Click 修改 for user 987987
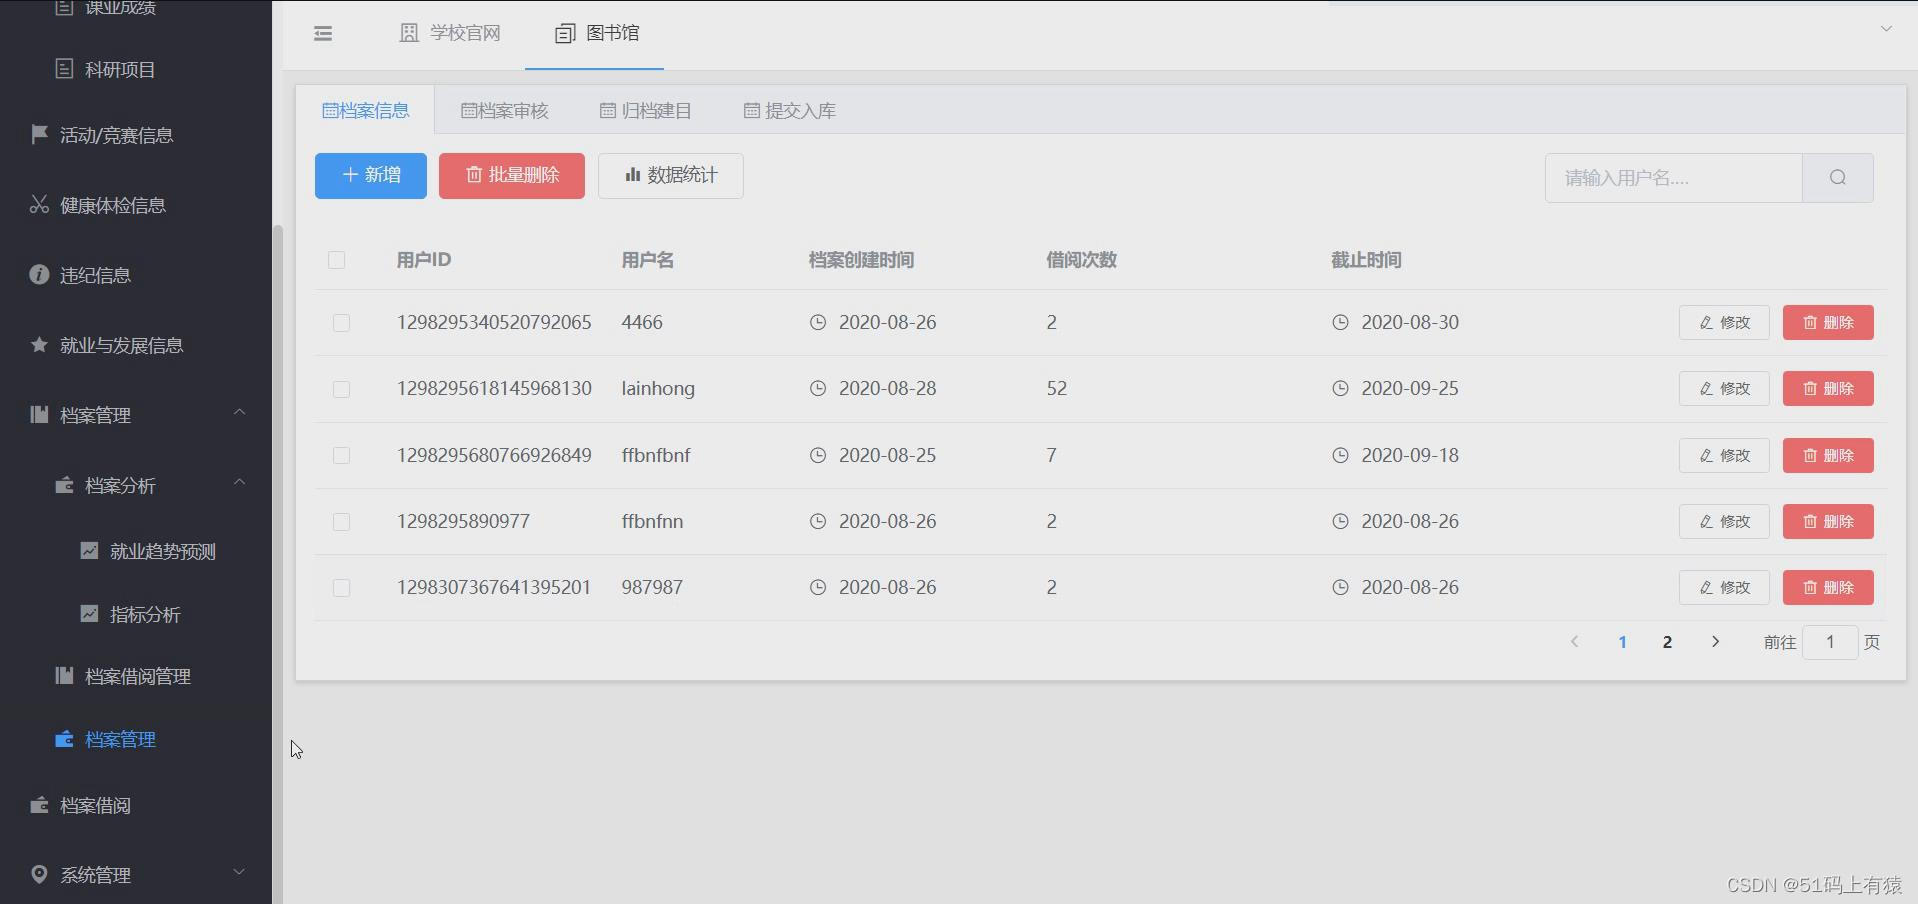This screenshot has height=904, width=1918. point(1724,588)
